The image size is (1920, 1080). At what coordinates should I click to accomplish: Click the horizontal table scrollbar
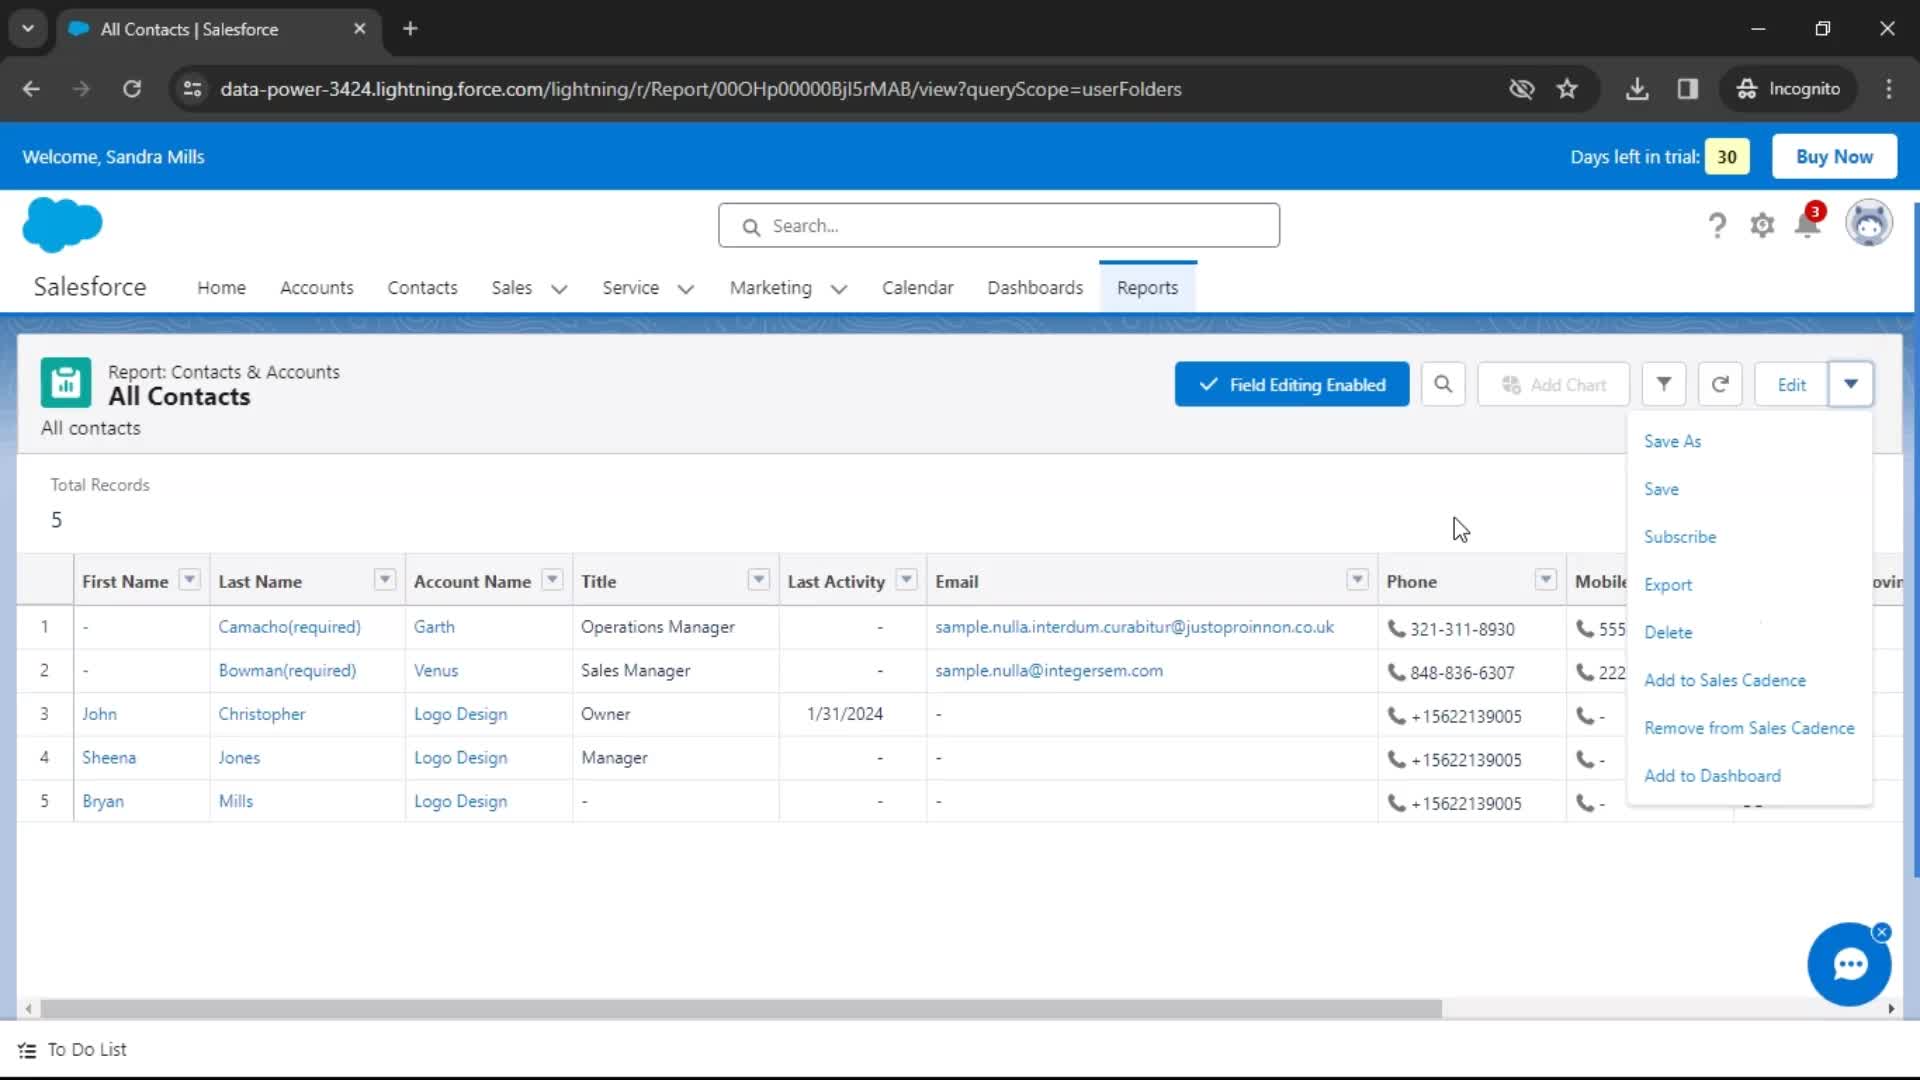pyautogui.click(x=740, y=1009)
